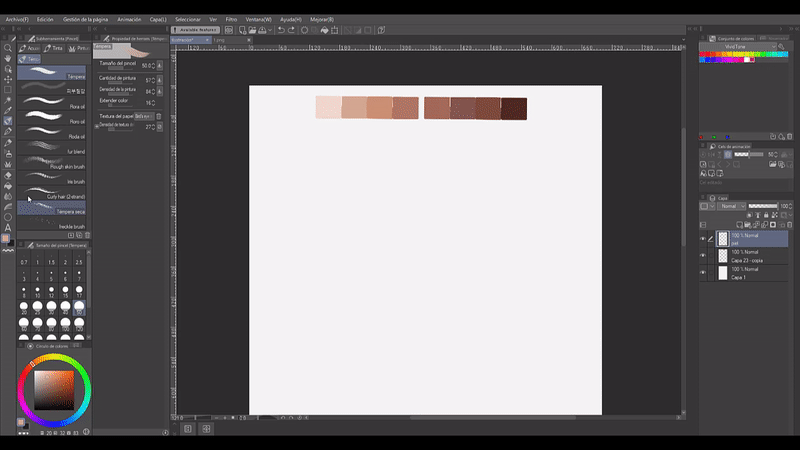Toggle expand for Densidad de textura setting

tap(96, 126)
